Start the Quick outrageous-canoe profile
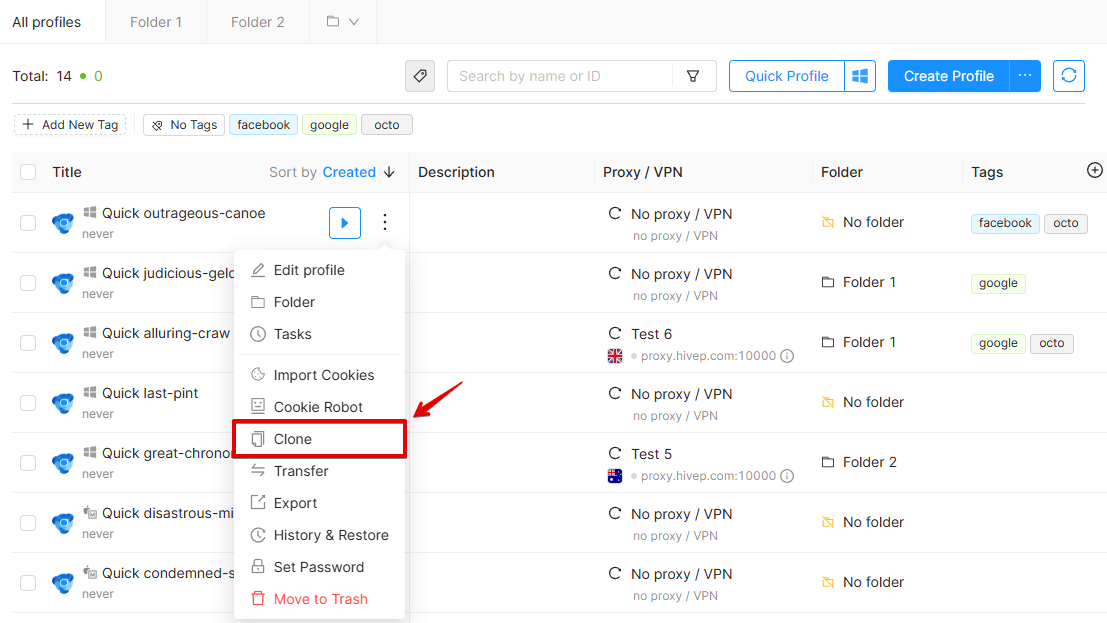 (345, 222)
